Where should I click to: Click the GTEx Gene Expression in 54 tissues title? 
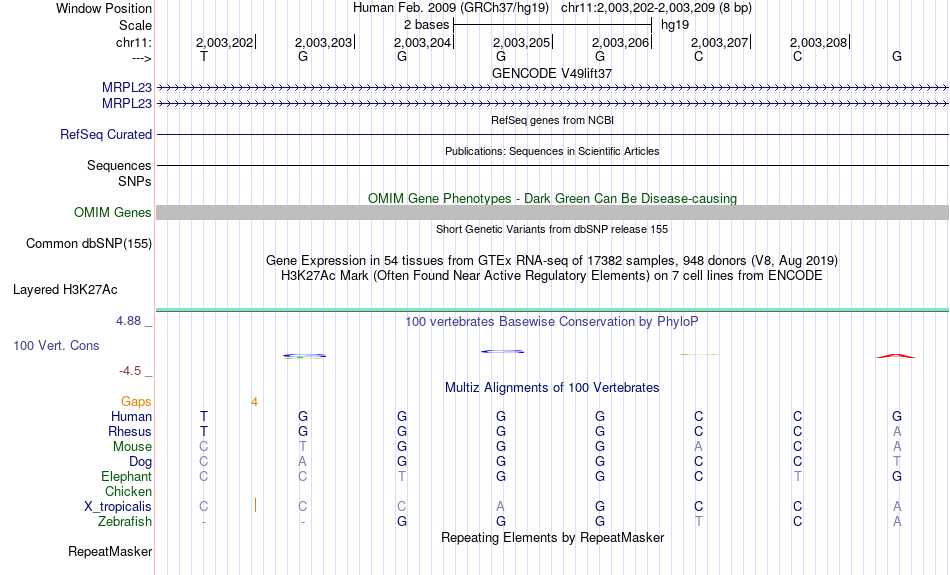(x=552, y=261)
